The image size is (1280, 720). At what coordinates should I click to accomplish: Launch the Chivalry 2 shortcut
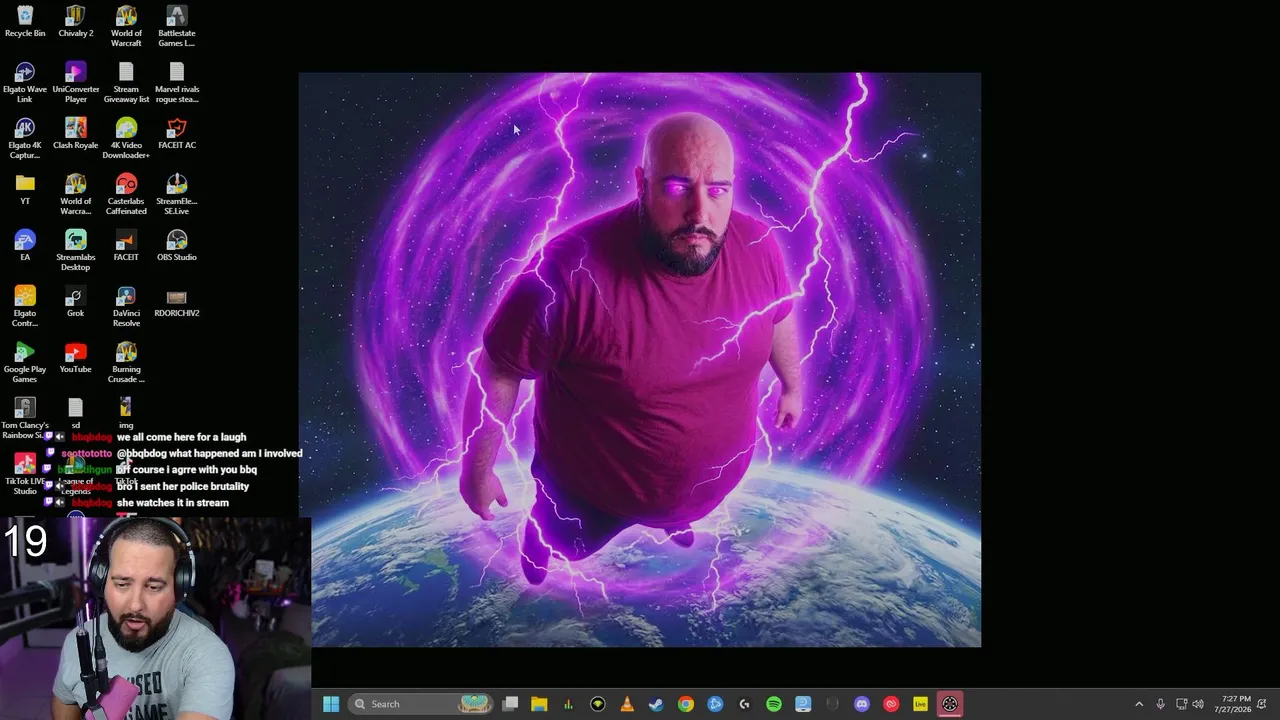pyautogui.click(x=76, y=22)
